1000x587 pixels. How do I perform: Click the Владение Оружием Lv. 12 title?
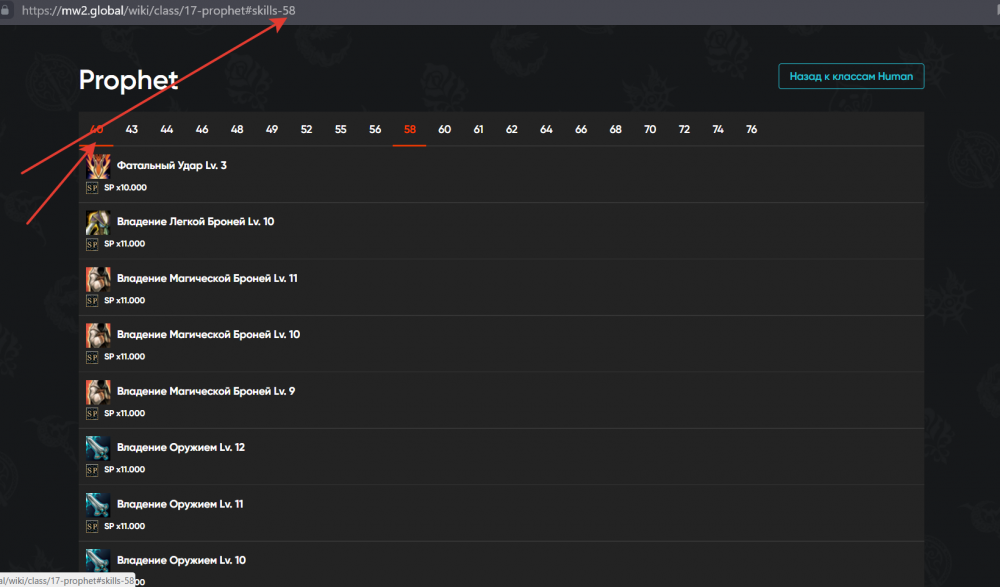pyautogui.click(x=180, y=448)
